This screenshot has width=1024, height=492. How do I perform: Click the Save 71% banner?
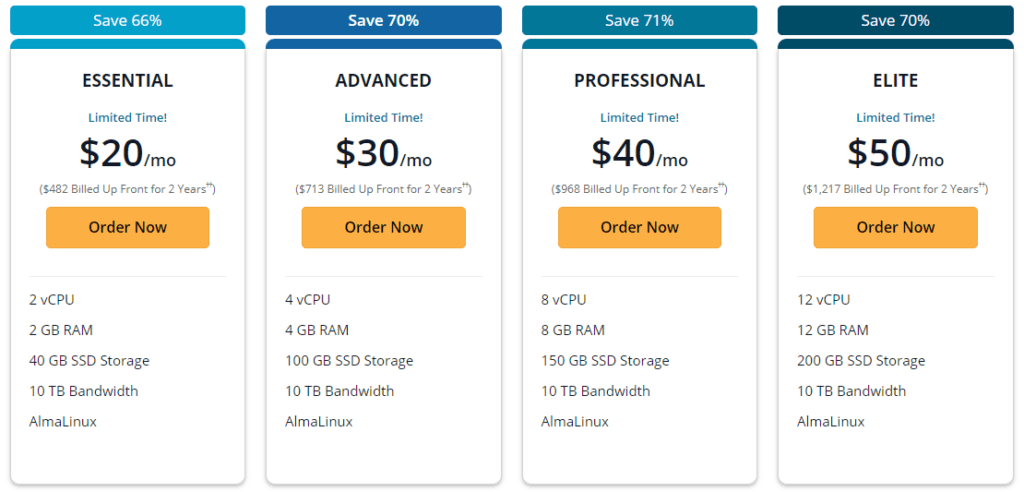click(x=639, y=20)
